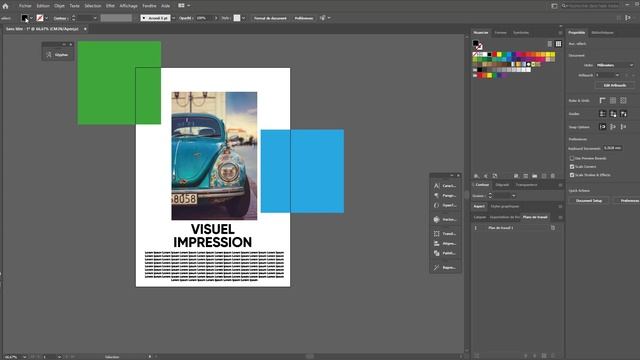Click the Style swatch box

point(237,18)
